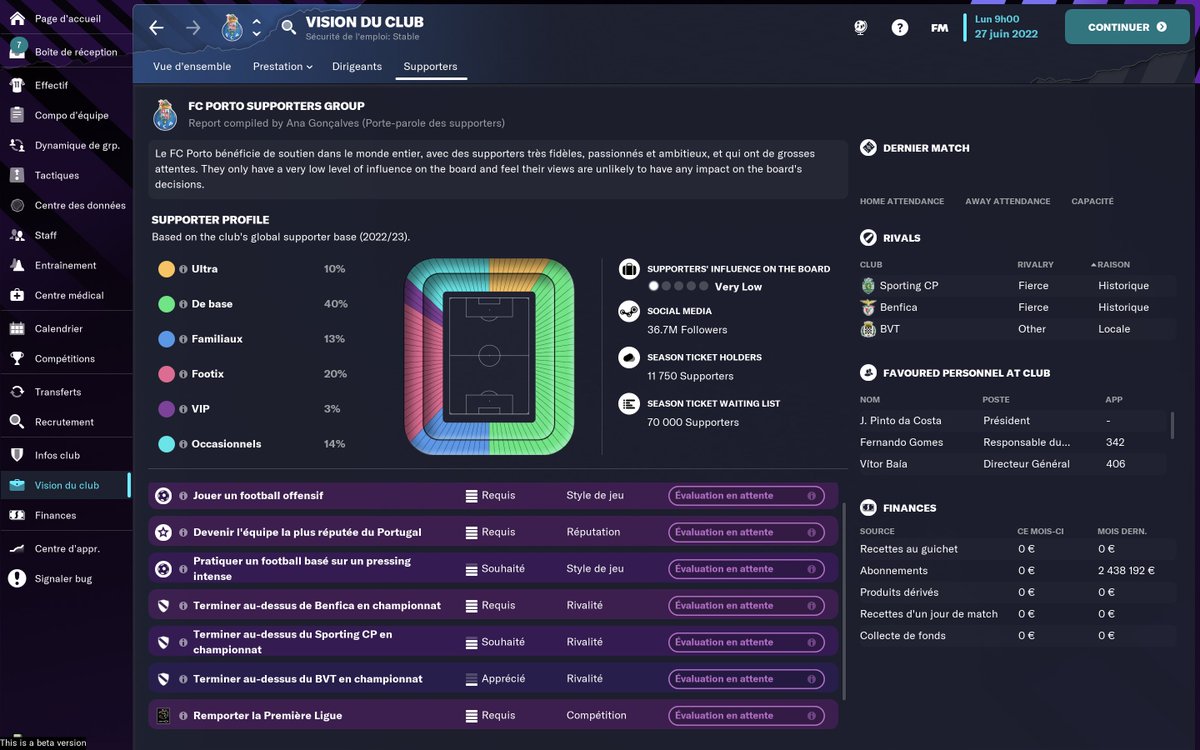Image resolution: width=1200 pixels, height=750 pixels.
Task: Click Fernando Gomes personnel row
Action: pyautogui.click(x=1014, y=442)
